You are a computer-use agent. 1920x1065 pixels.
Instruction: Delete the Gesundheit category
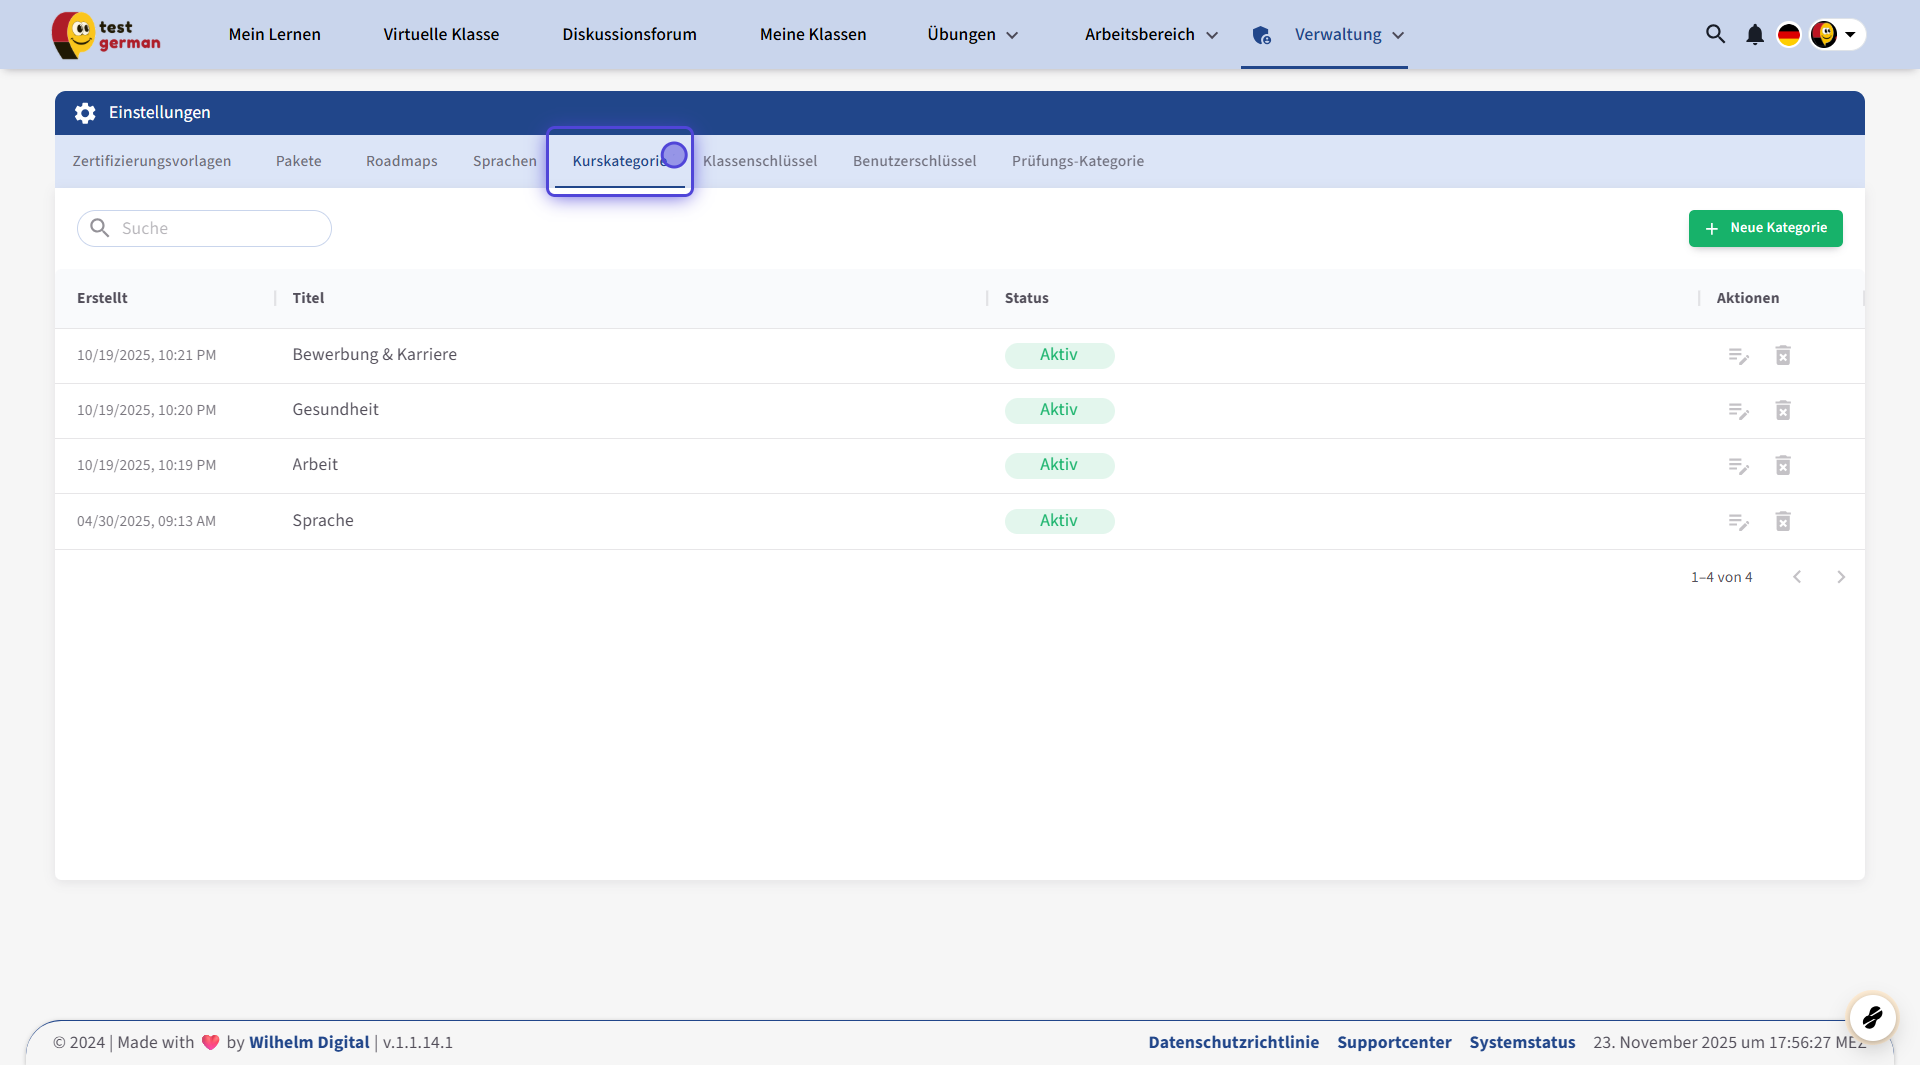pyautogui.click(x=1782, y=411)
